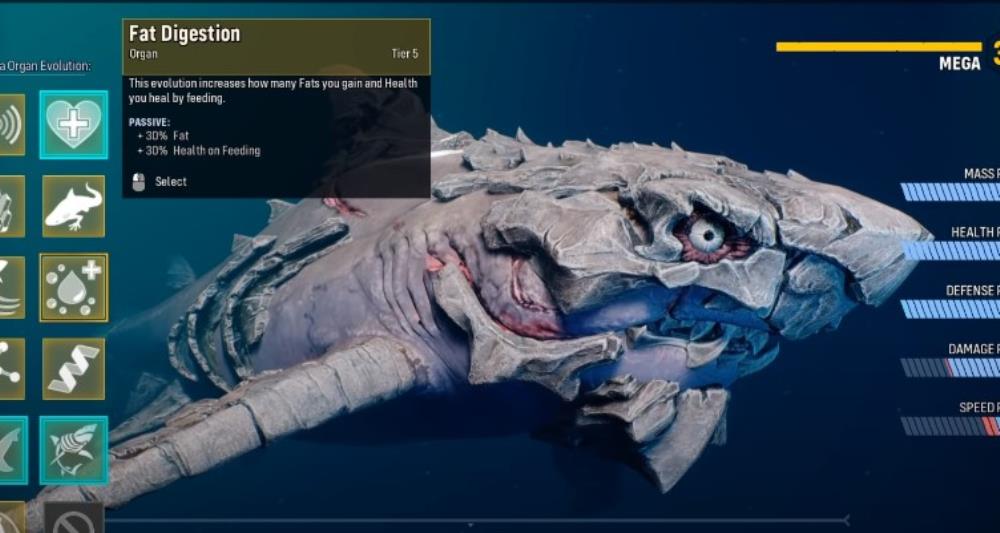The image size is (1000, 533).
Task: Click the Health rating bar
Action: pyautogui.click(x=950, y=251)
